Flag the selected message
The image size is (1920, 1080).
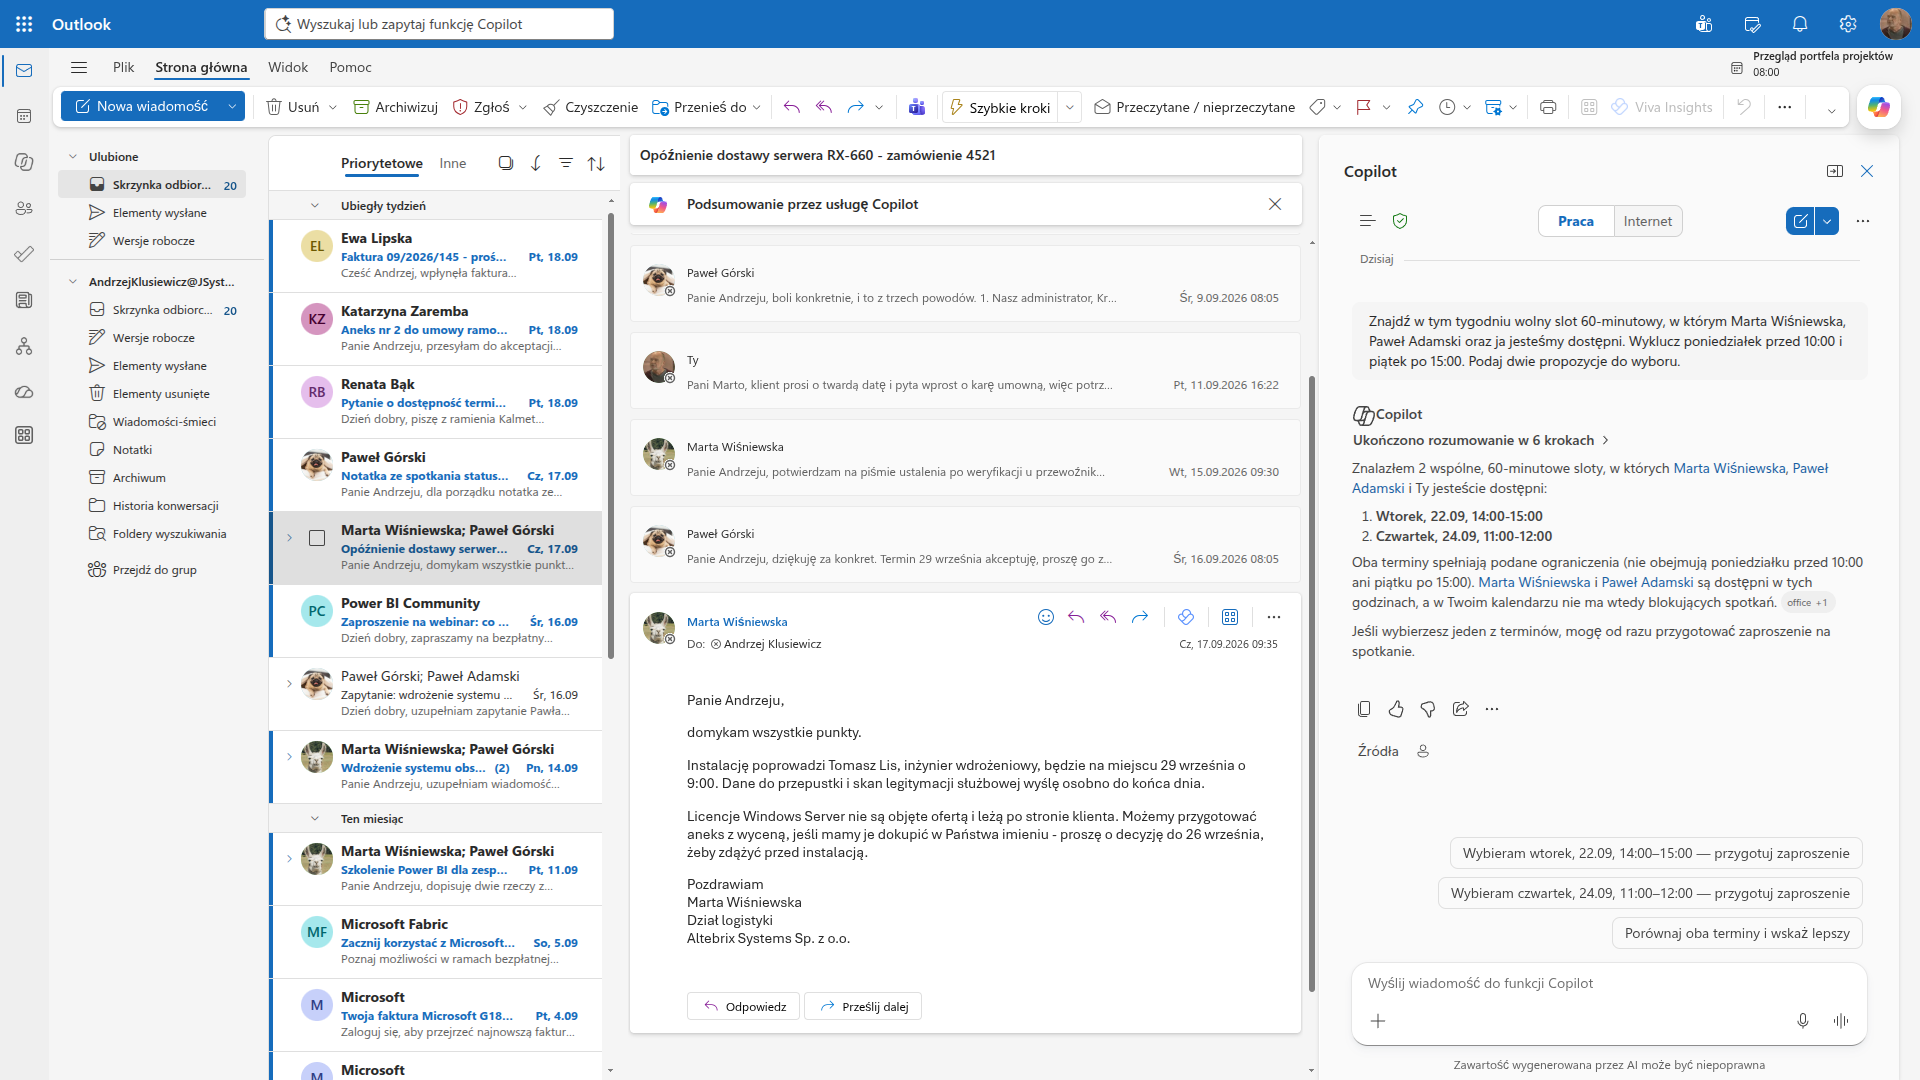[x=1363, y=107]
